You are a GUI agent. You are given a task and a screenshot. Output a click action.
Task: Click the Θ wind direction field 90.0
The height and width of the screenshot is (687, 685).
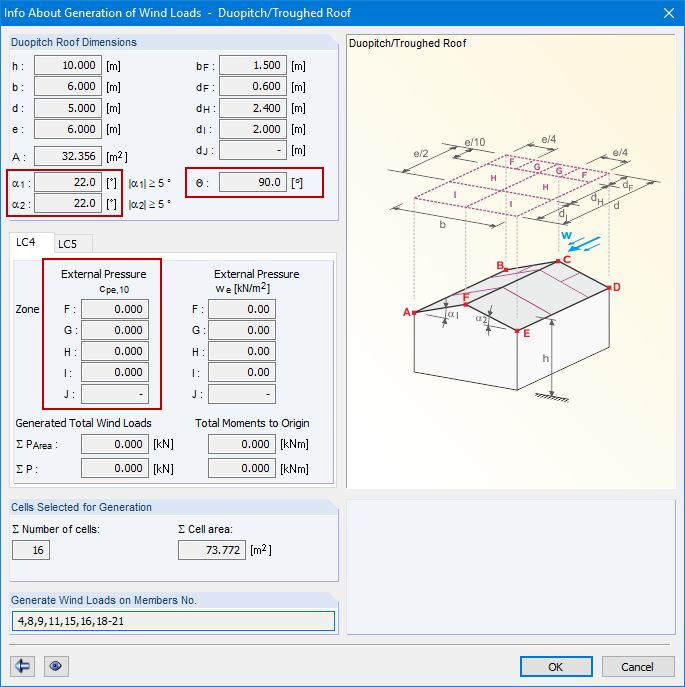coord(253,182)
